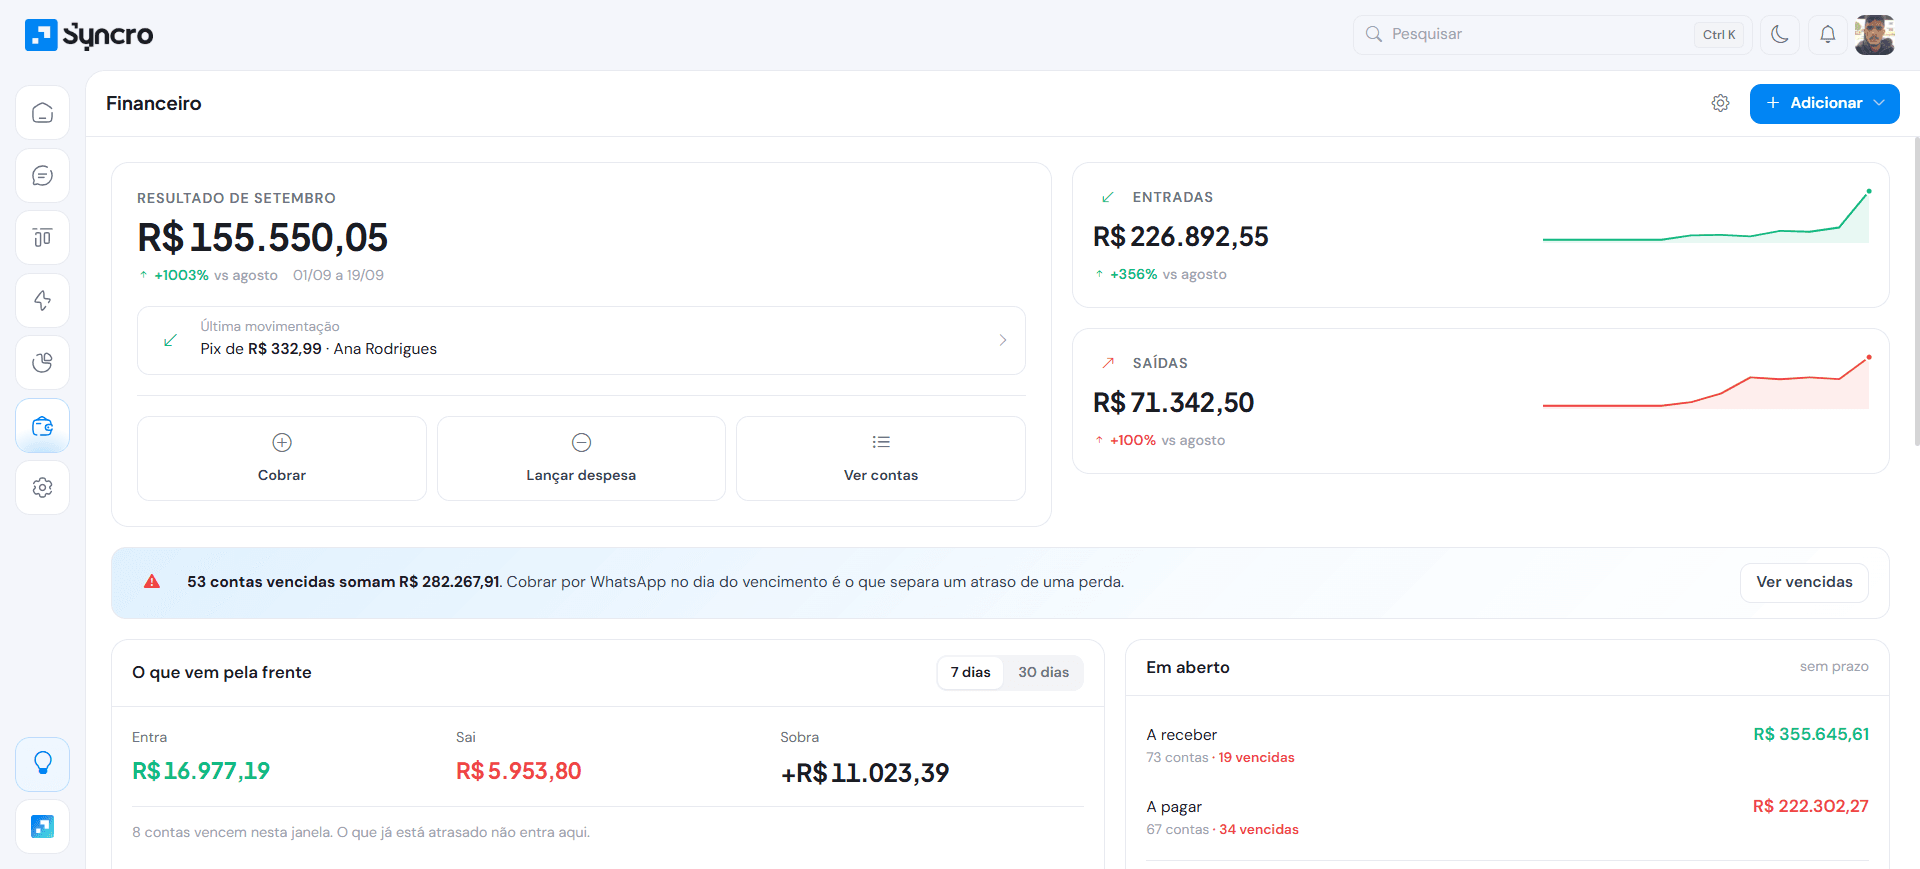This screenshot has height=869, width=1920.
Task: Click the Ver vencidas button
Action: [1804, 582]
